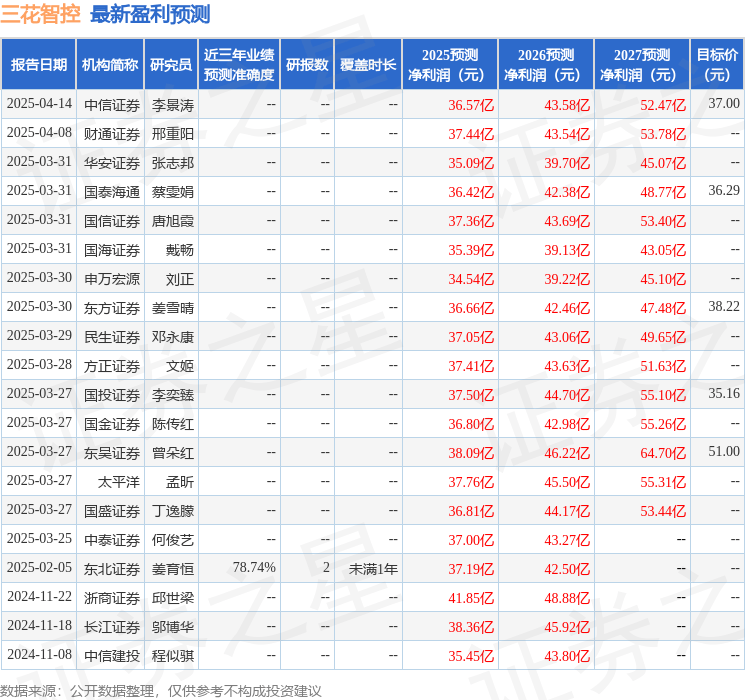
Task: Click the 78.74% accuracy value
Action: [x=254, y=567]
